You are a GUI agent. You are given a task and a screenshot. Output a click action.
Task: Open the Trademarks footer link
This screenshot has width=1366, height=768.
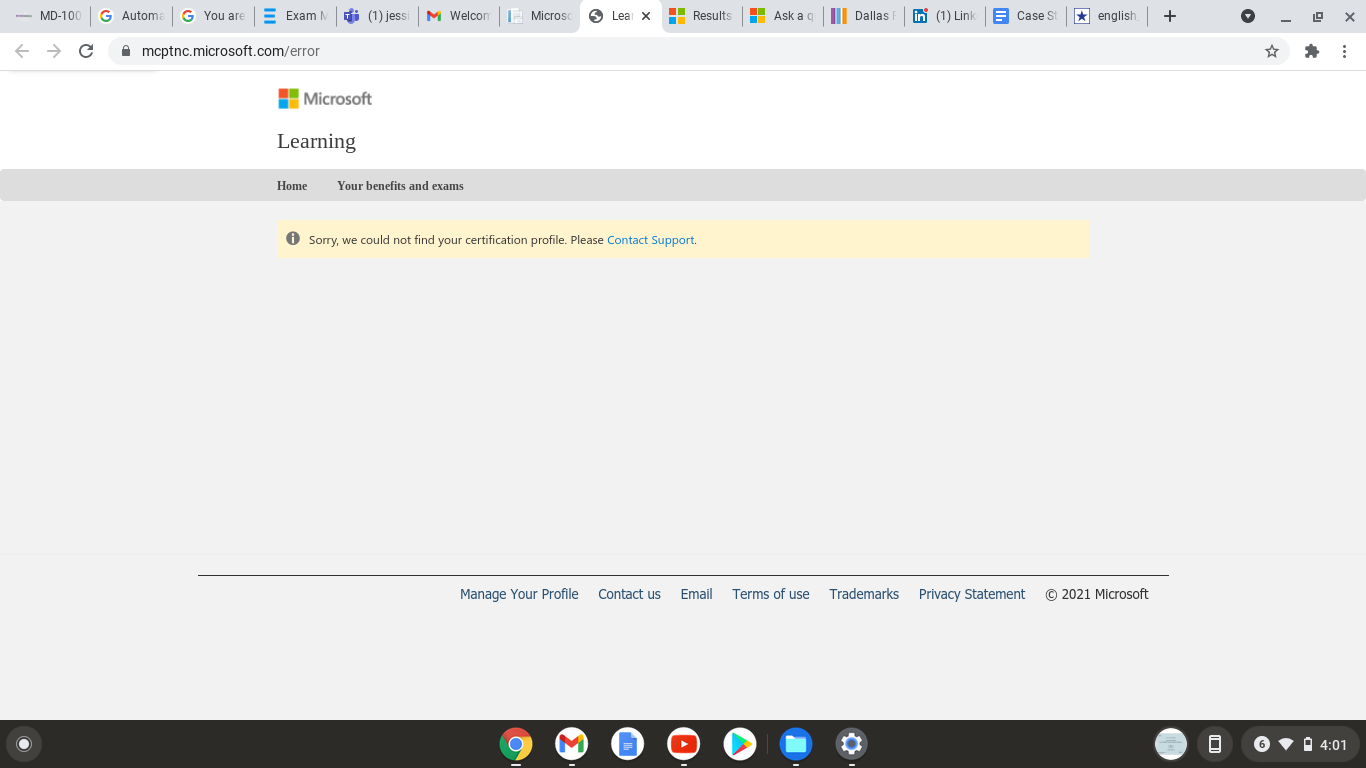pyautogui.click(x=864, y=594)
